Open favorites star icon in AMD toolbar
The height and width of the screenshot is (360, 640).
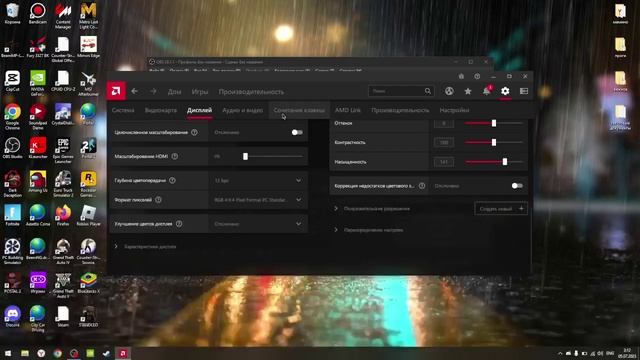468,91
